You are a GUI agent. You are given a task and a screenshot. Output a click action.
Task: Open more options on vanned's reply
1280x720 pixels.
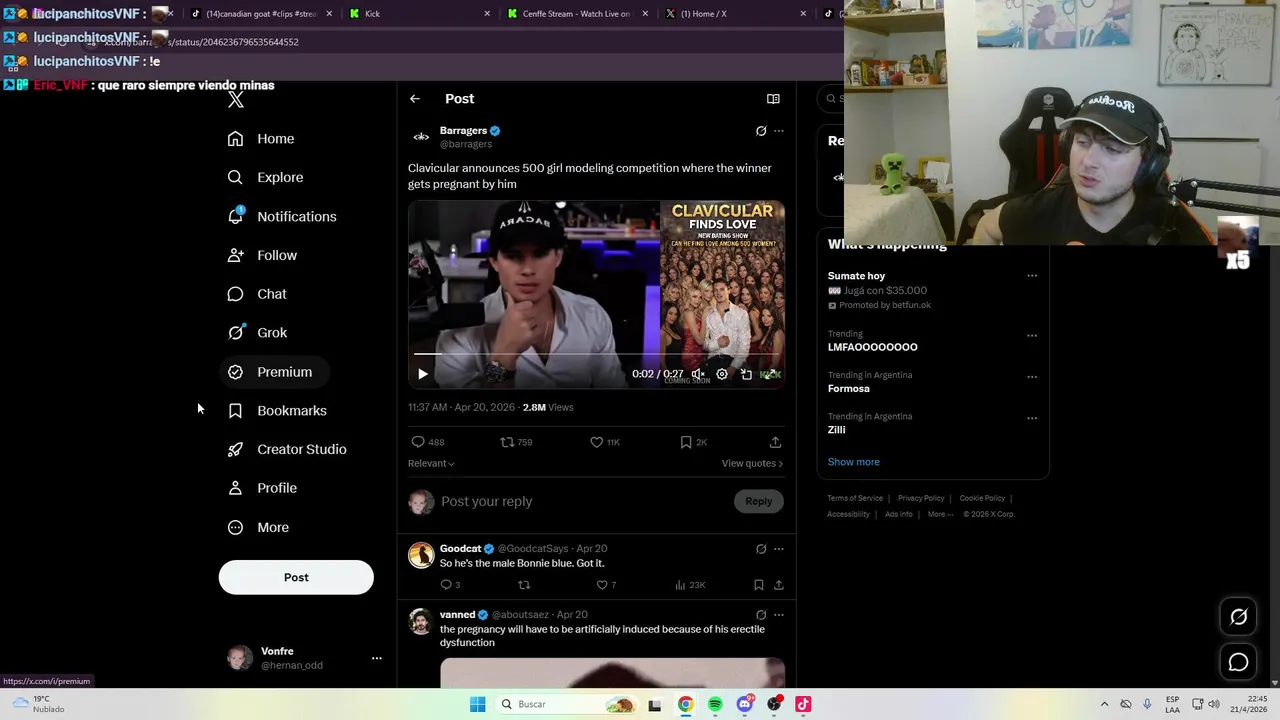pyautogui.click(x=779, y=615)
